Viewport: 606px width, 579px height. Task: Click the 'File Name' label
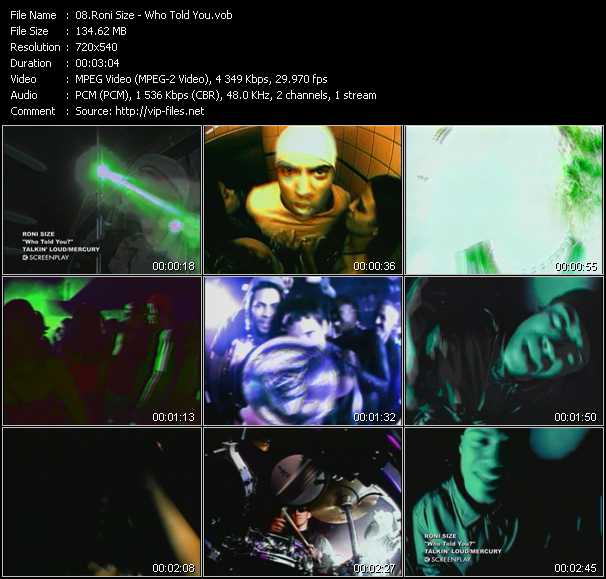(x=33, y=15)
